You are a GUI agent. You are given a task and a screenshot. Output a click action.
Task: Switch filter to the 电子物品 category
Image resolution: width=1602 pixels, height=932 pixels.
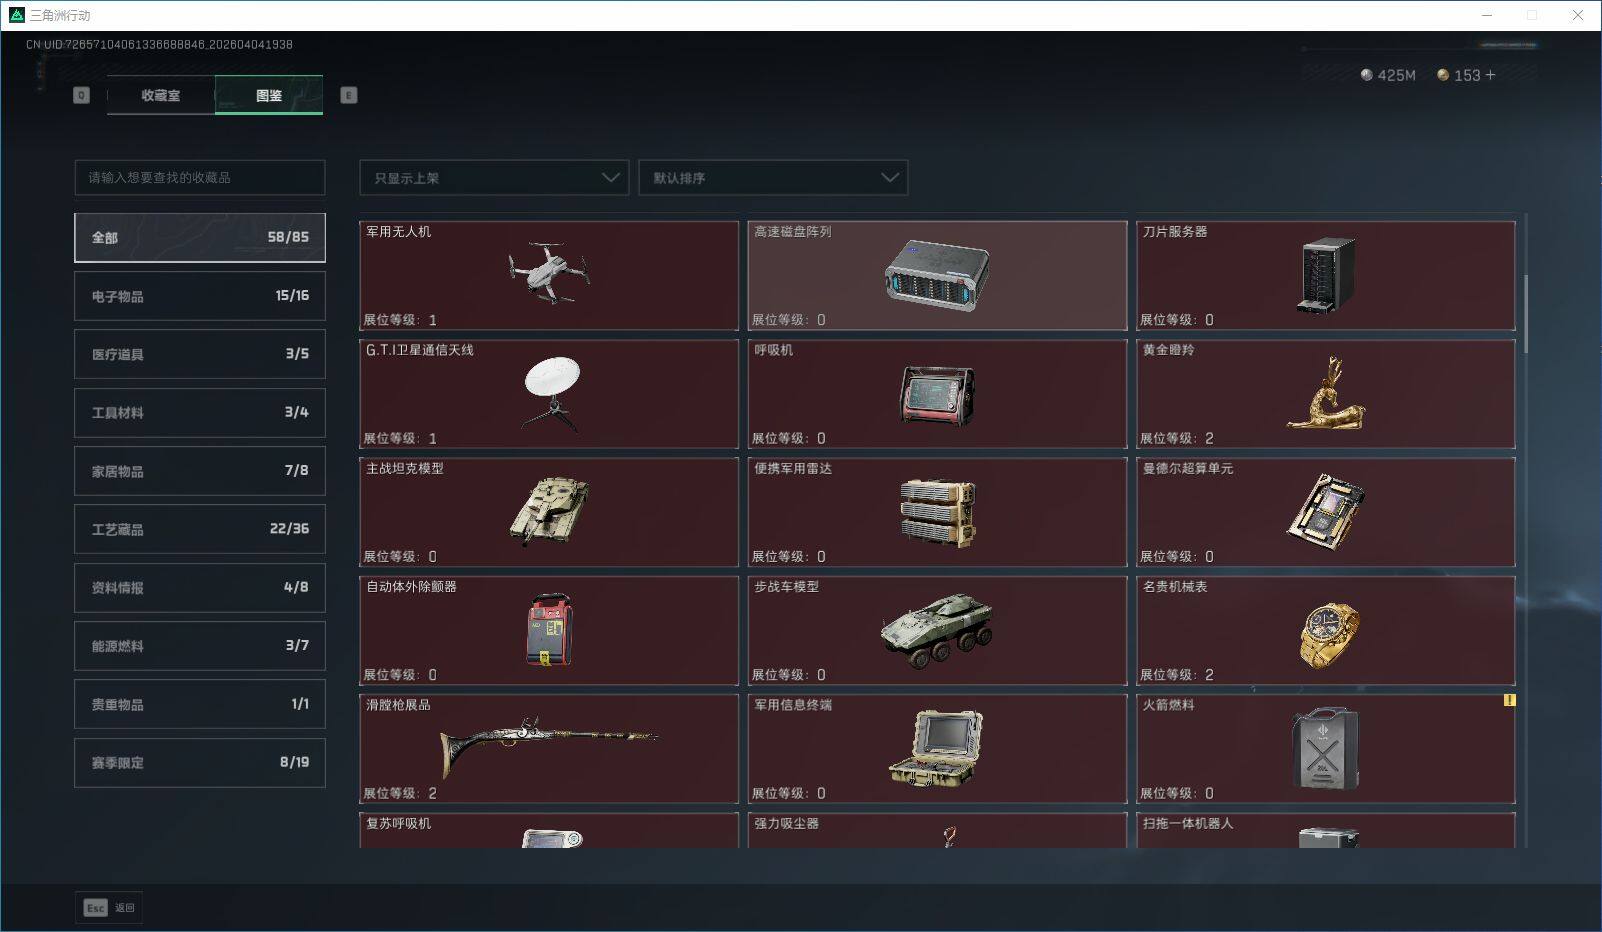point(199,295)
